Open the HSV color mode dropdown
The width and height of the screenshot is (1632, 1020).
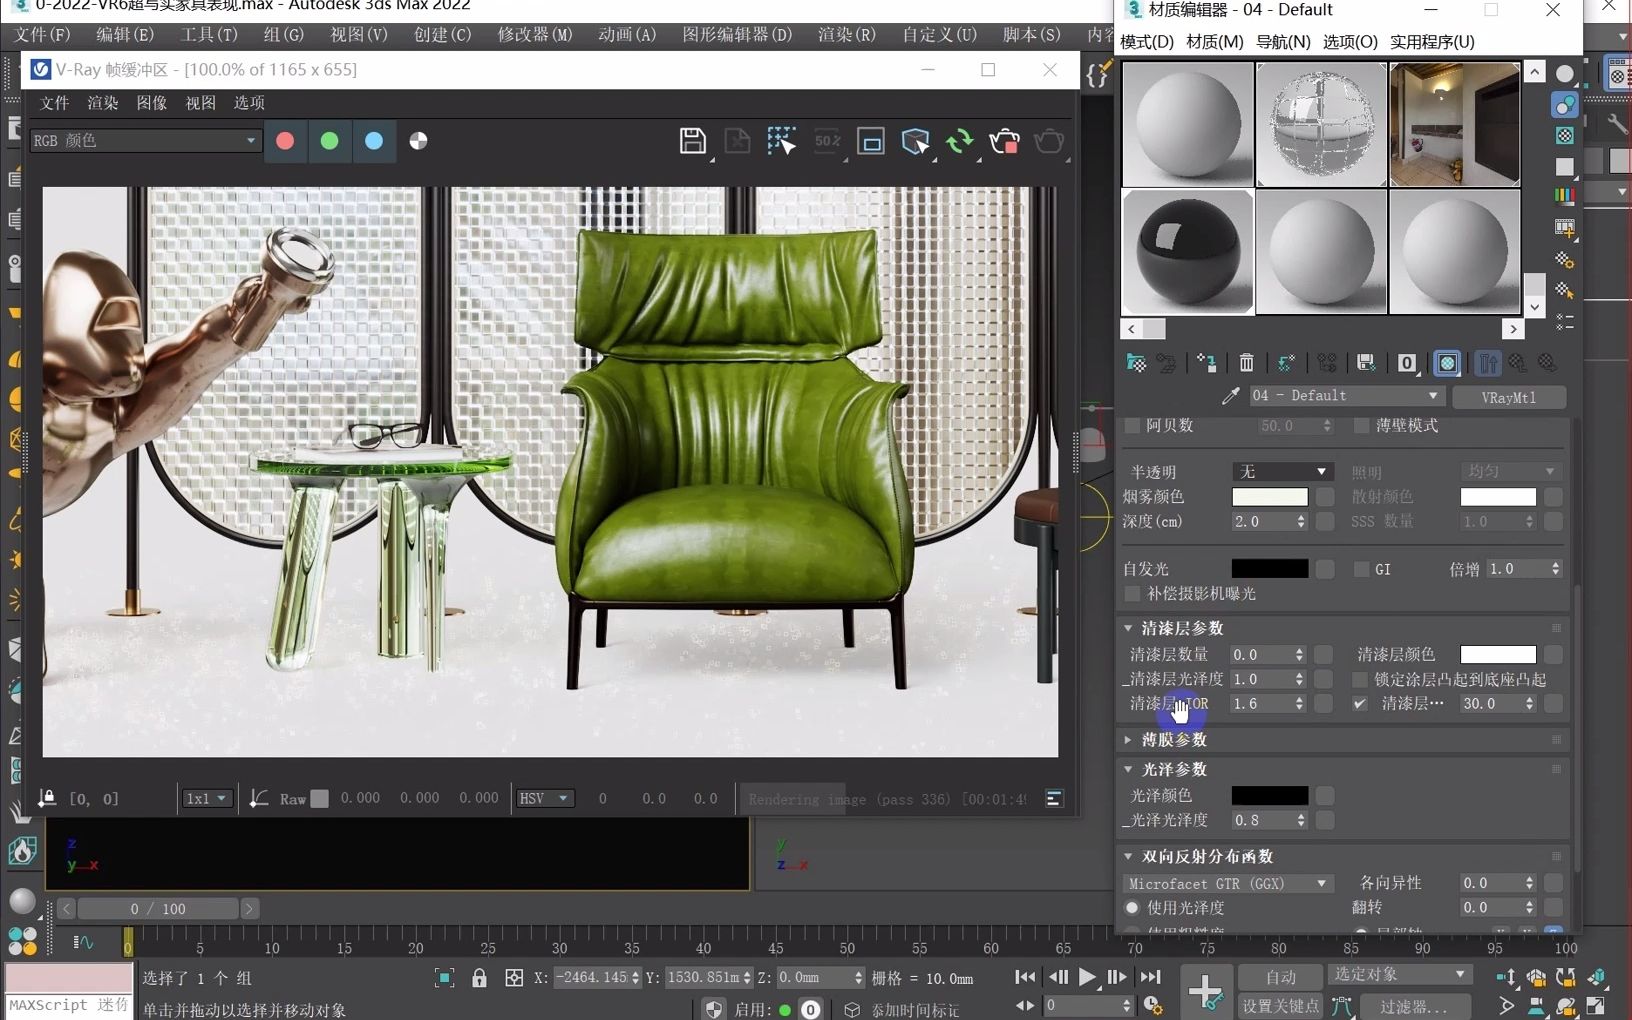pos(544,798)
